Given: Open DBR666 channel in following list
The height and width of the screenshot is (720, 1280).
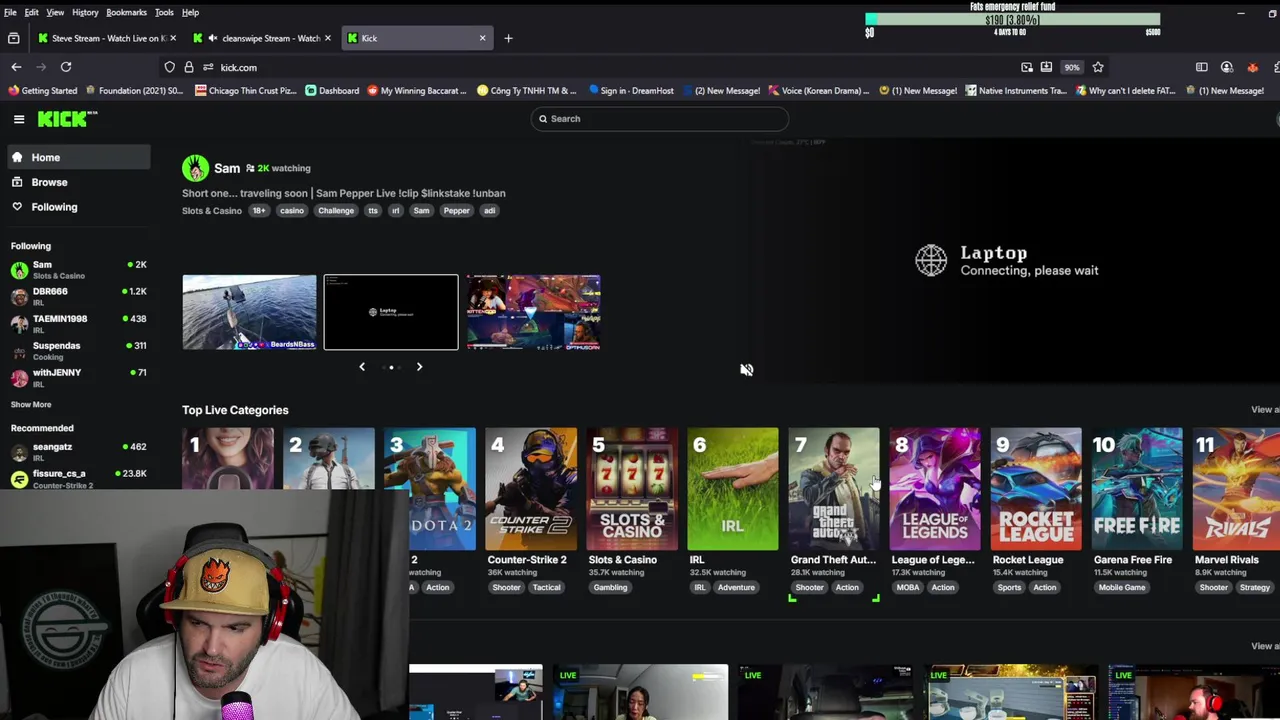Looking at the screenshot, I should [x=78, y=296].
